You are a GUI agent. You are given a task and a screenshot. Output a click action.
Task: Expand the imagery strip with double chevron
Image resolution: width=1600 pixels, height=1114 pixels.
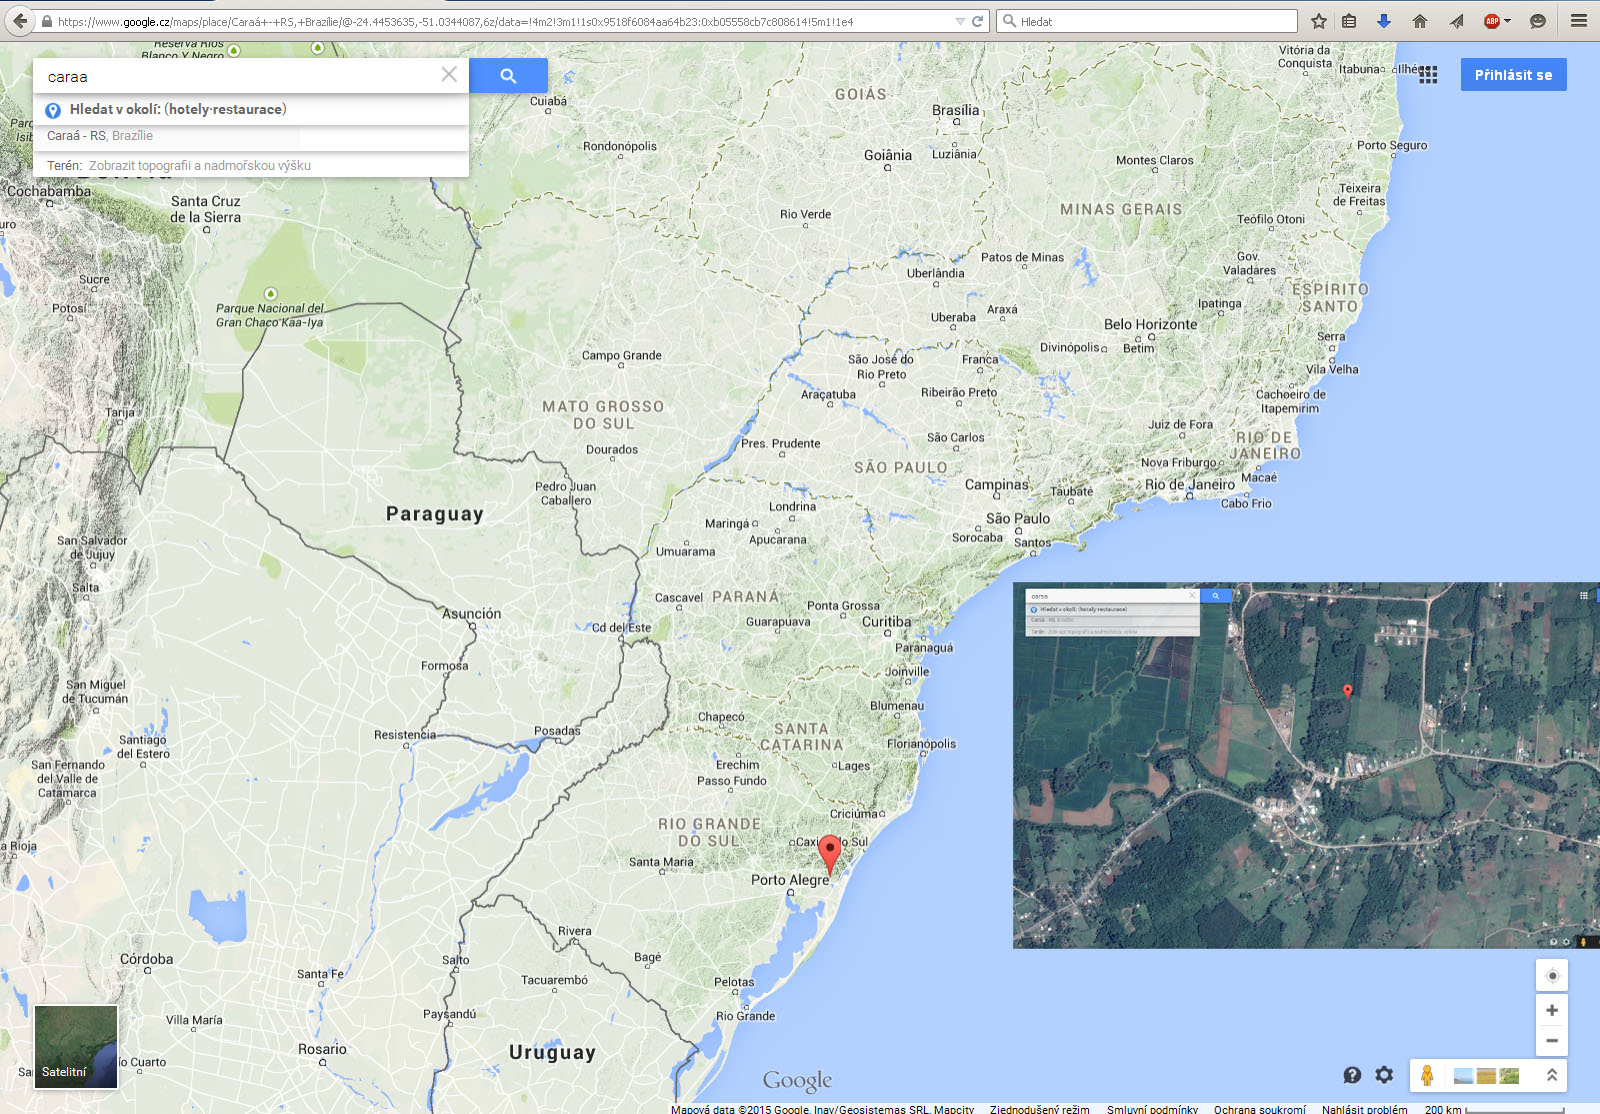1552,1076
